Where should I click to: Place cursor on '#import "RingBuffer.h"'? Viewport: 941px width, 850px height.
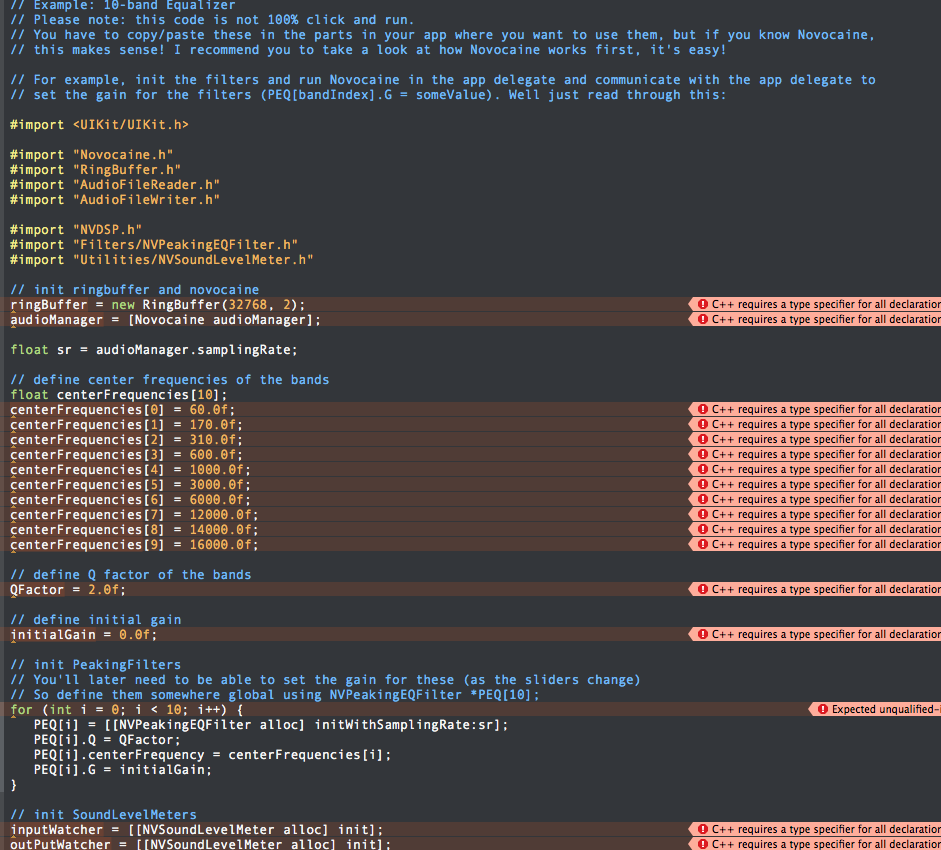(x=96, y=170)
